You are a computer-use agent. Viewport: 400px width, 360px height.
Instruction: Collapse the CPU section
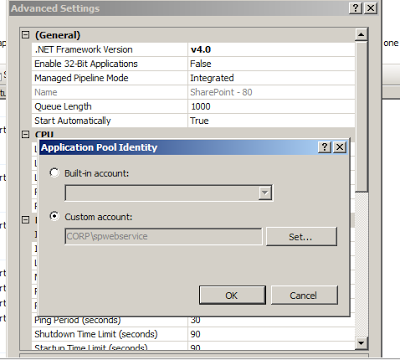(26, 134)
